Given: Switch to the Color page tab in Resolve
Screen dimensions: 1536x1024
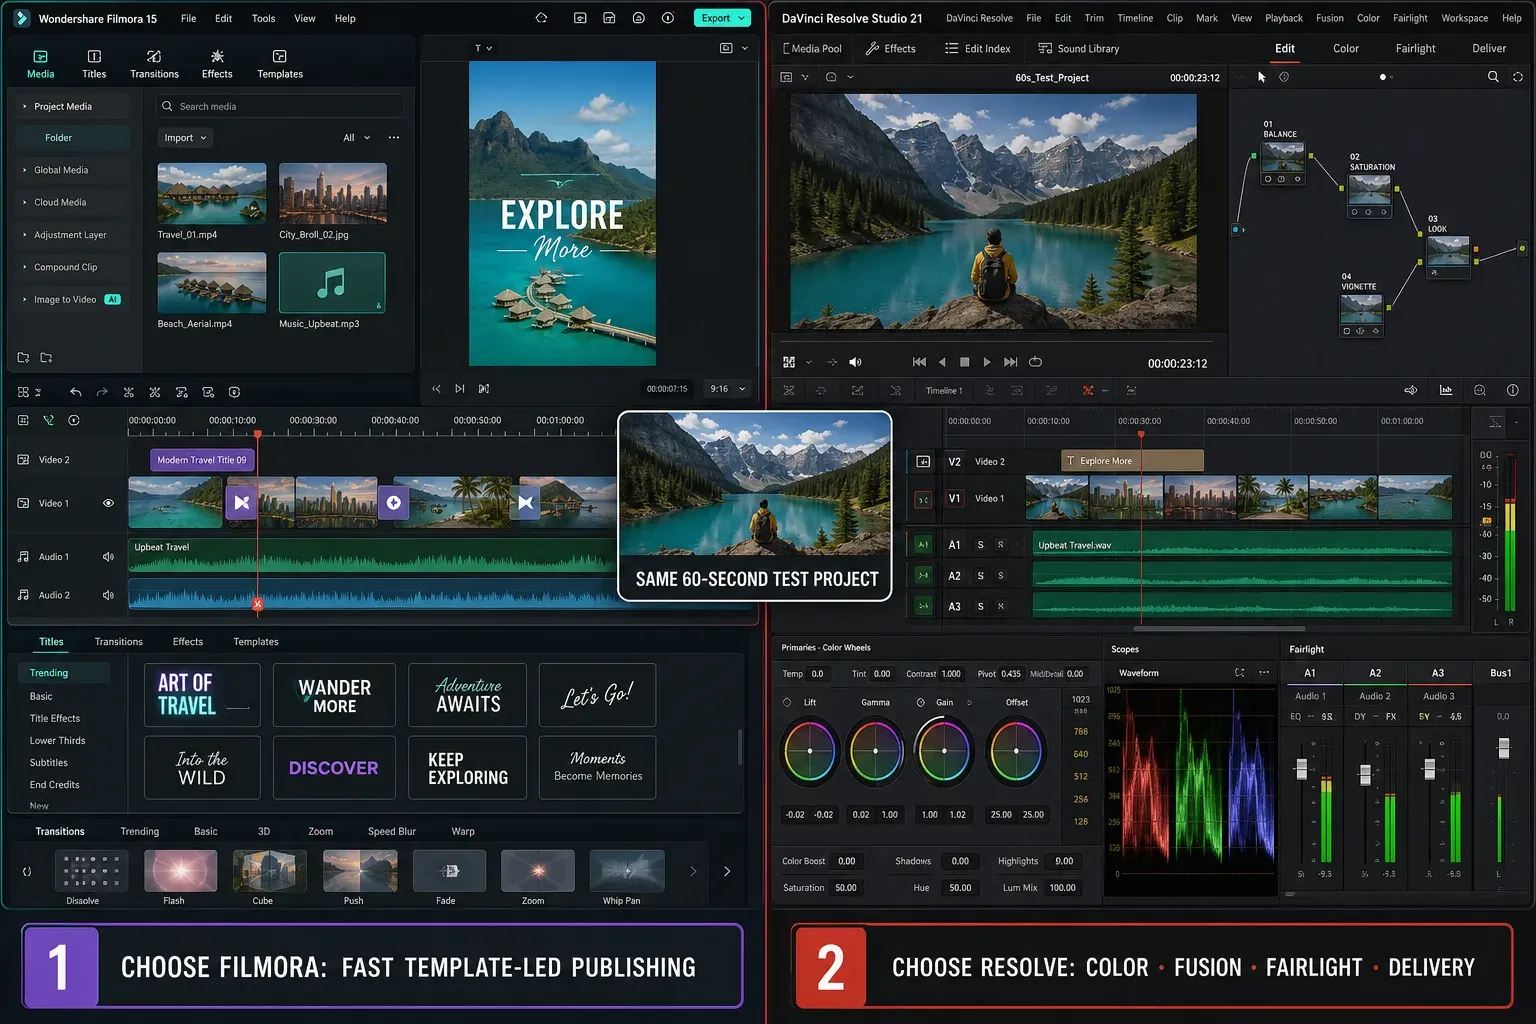Looking at the screenshot, I should 1345,48.
